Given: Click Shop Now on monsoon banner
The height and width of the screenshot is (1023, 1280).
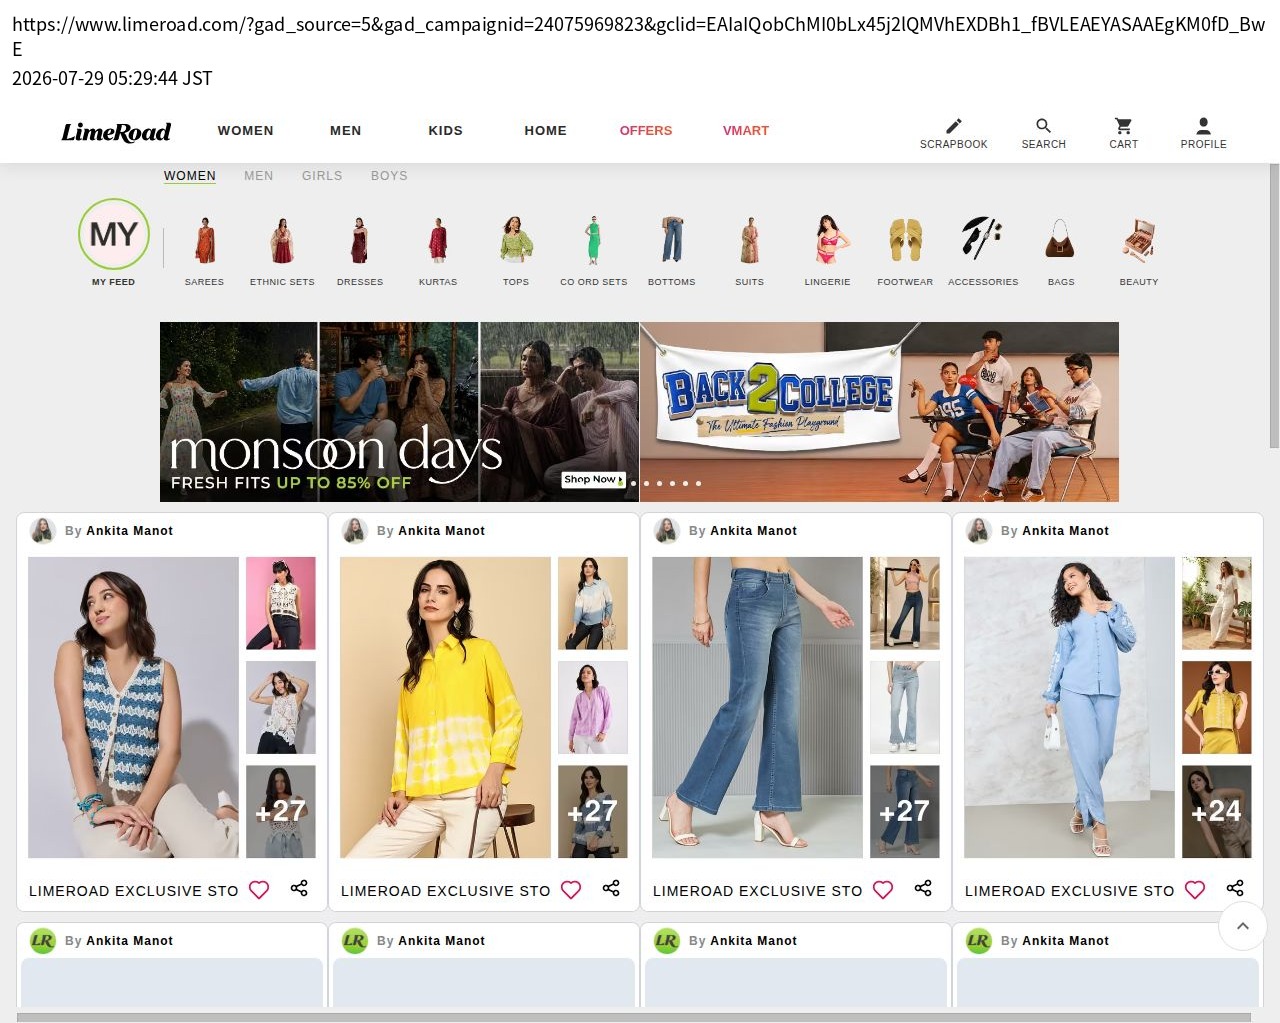Looking at the screenshot, I should coord(594,480).
